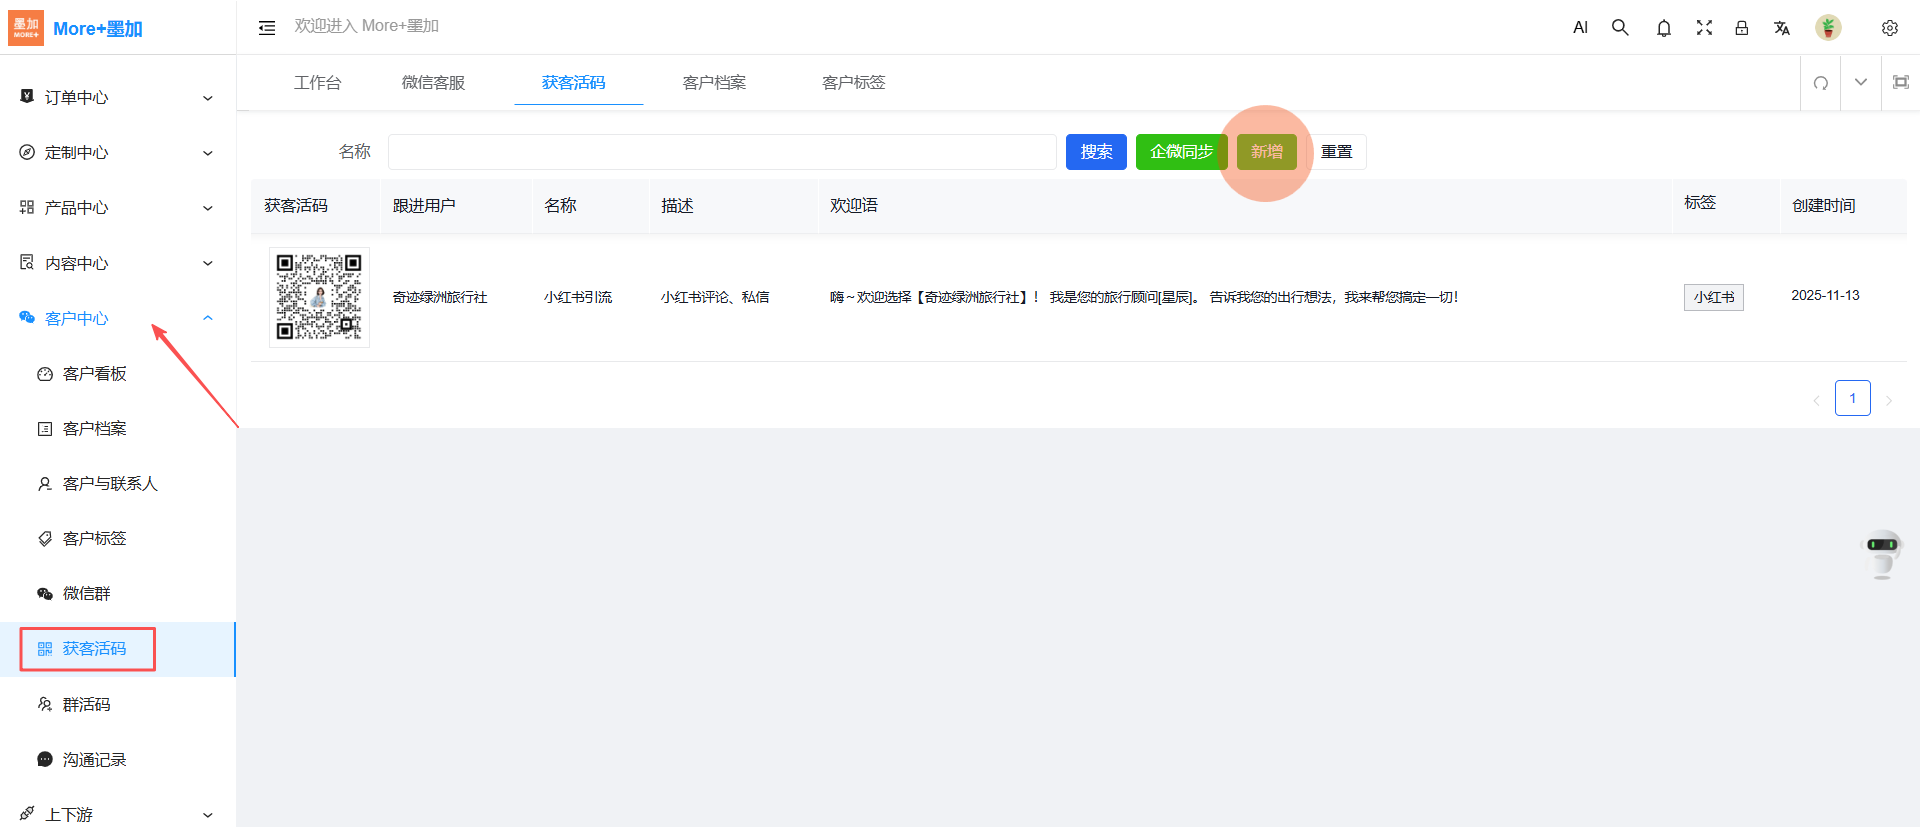
Task: Collapse the sidebar menu icon
Action: [x=267, y=28]
